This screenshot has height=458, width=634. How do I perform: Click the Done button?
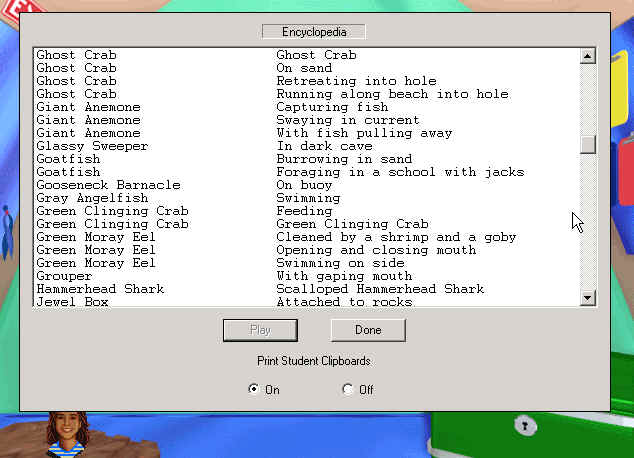(x=368, y=330)
